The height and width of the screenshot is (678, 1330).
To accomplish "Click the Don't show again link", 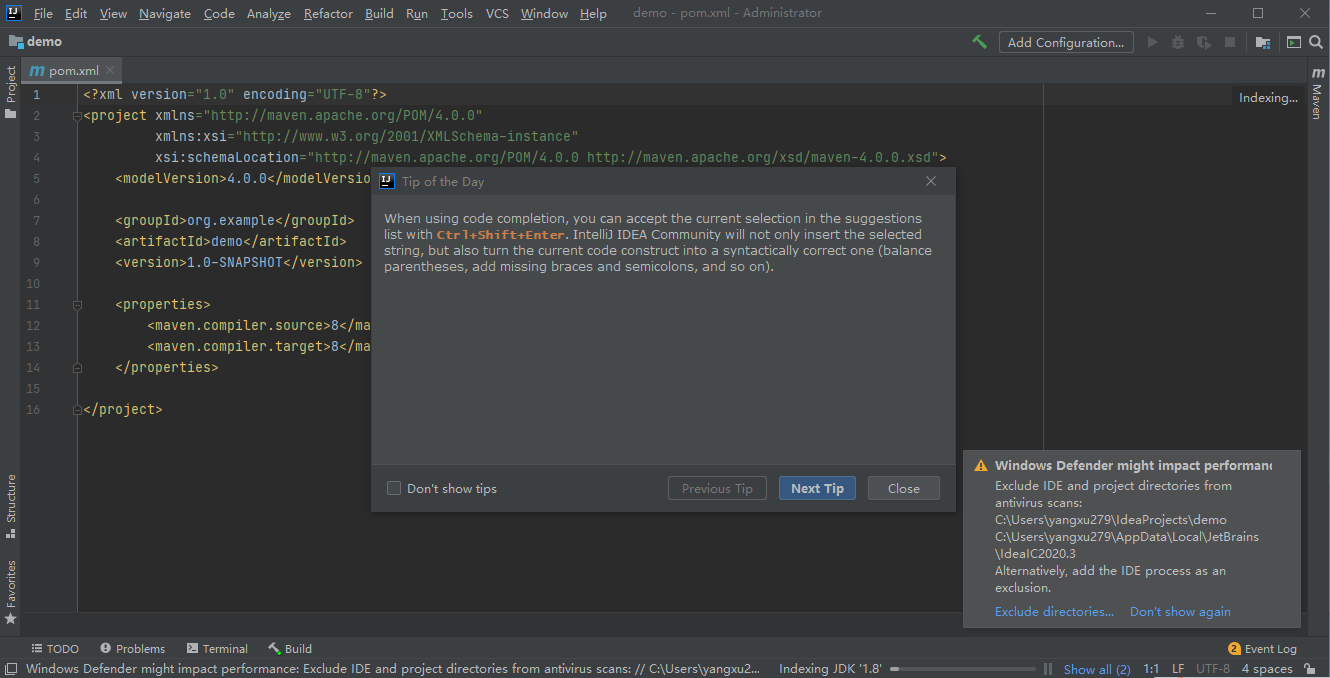I will click(x=1180, y=611).
